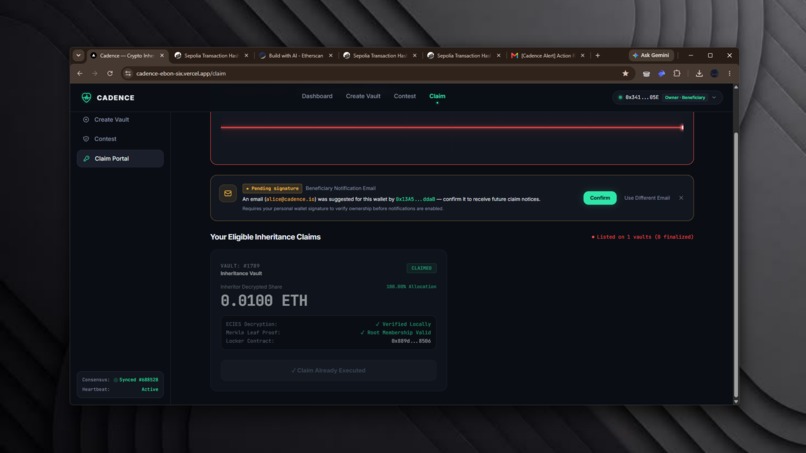Click the address bar URL field
The image size is (806, 453).
coord(376,74)
